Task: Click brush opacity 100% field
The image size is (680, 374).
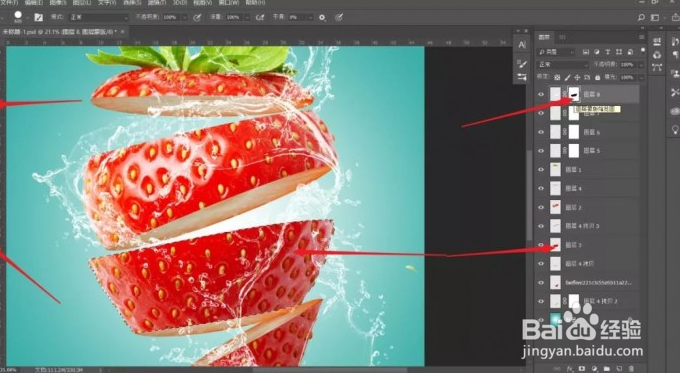Action: [x=171, y=17]
